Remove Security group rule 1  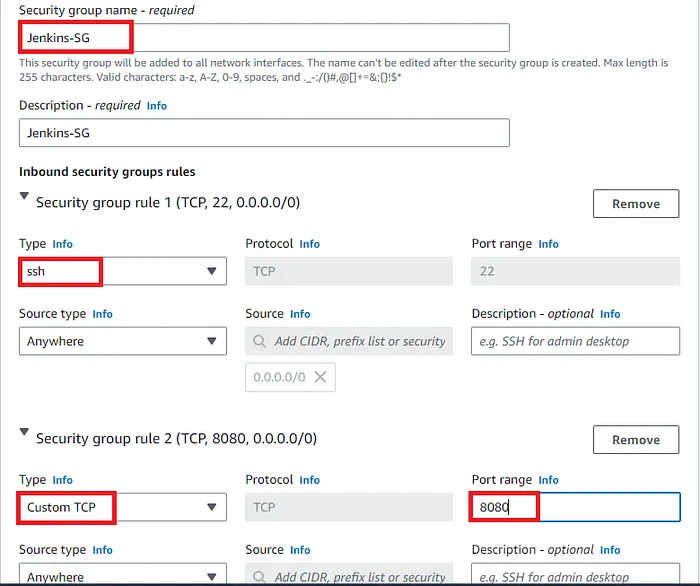636,204
